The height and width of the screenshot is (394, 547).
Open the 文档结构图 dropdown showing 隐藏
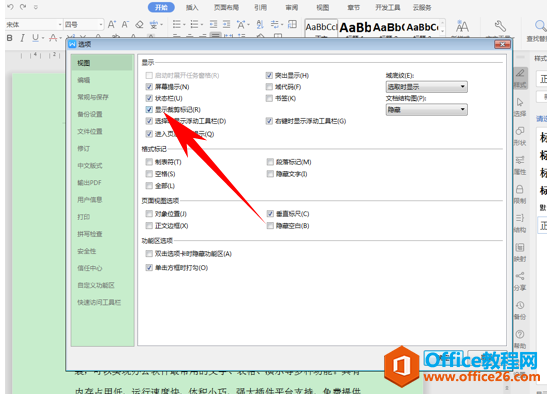pos(427,110)
